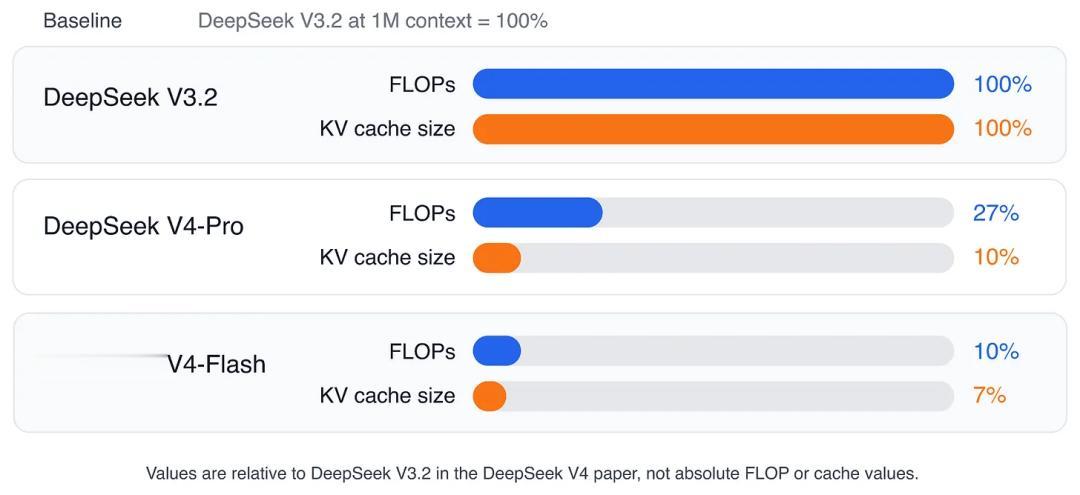Click the V4-Flash KV cache orange bar segment
This screenshot has height=495, width=1080.
pyautogui.click(x=490, y=396)
